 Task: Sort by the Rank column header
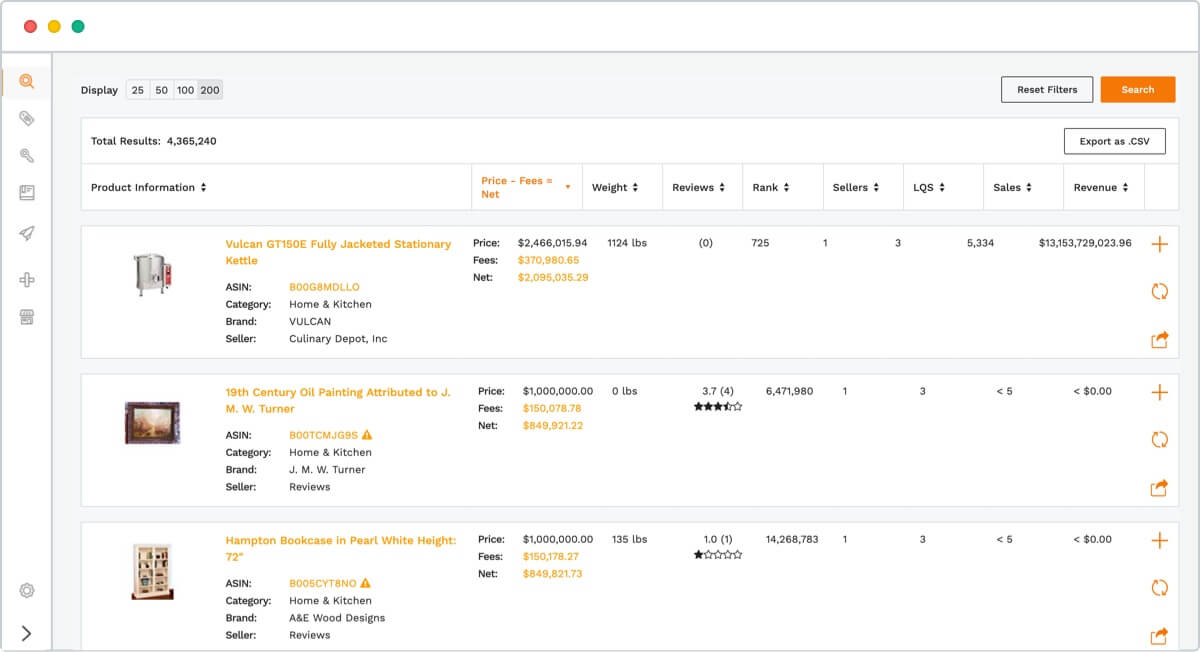[x=771, y=187]
